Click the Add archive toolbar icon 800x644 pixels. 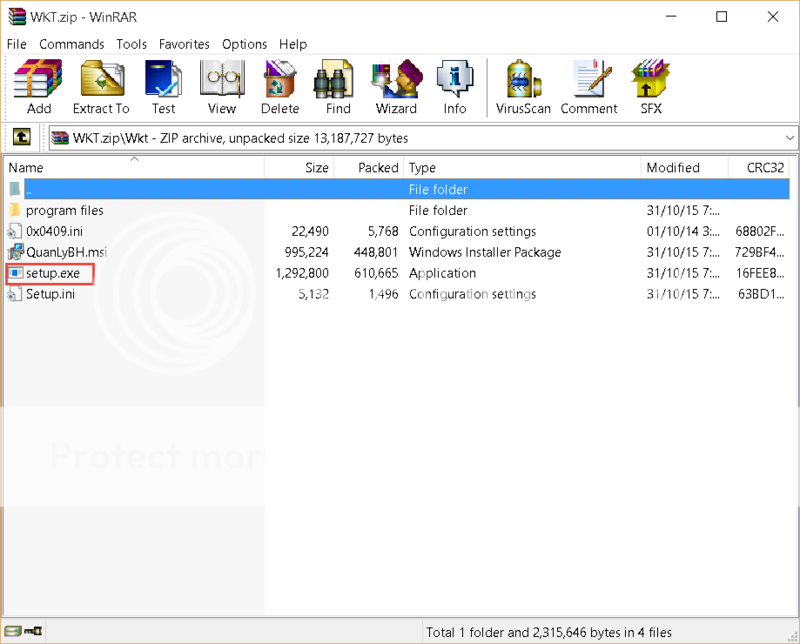[x=39, y=87]
